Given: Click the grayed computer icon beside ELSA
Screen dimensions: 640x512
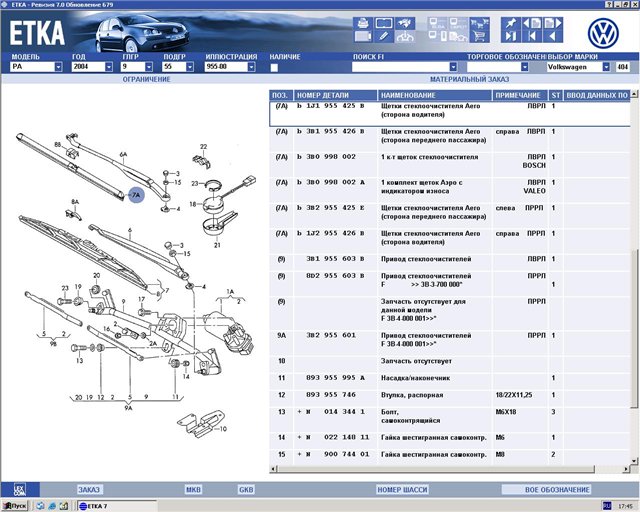Looking at the screenshot, I should [458, 23].
